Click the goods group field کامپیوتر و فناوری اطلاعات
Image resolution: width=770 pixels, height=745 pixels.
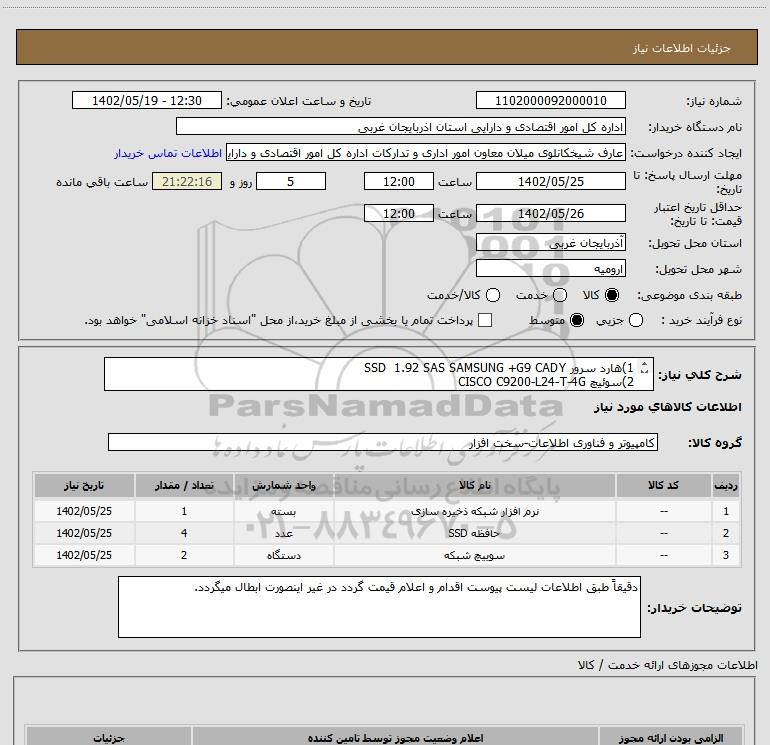click(383, 442)
